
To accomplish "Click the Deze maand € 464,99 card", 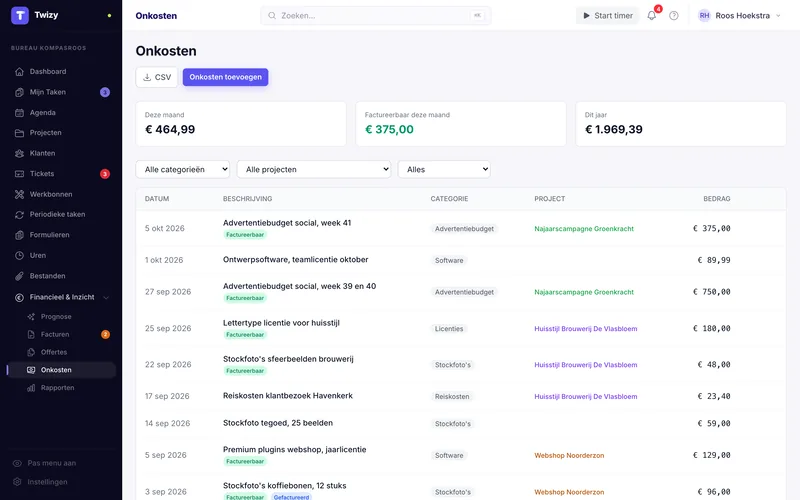I will (241, 124).
